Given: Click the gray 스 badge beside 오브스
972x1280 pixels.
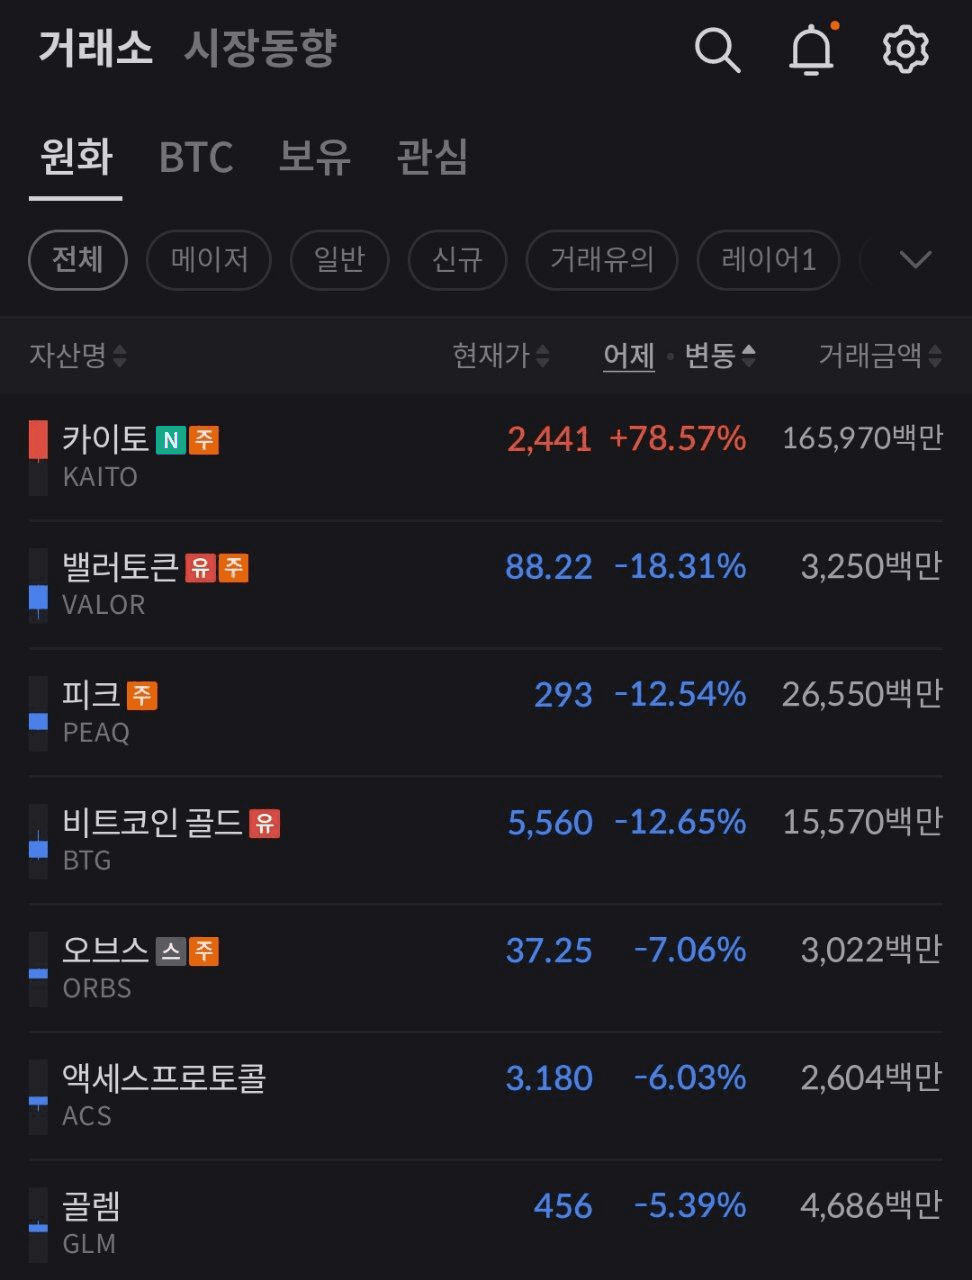Looking at the screenshot, I should pyautogui.click(x=171, y=951).
